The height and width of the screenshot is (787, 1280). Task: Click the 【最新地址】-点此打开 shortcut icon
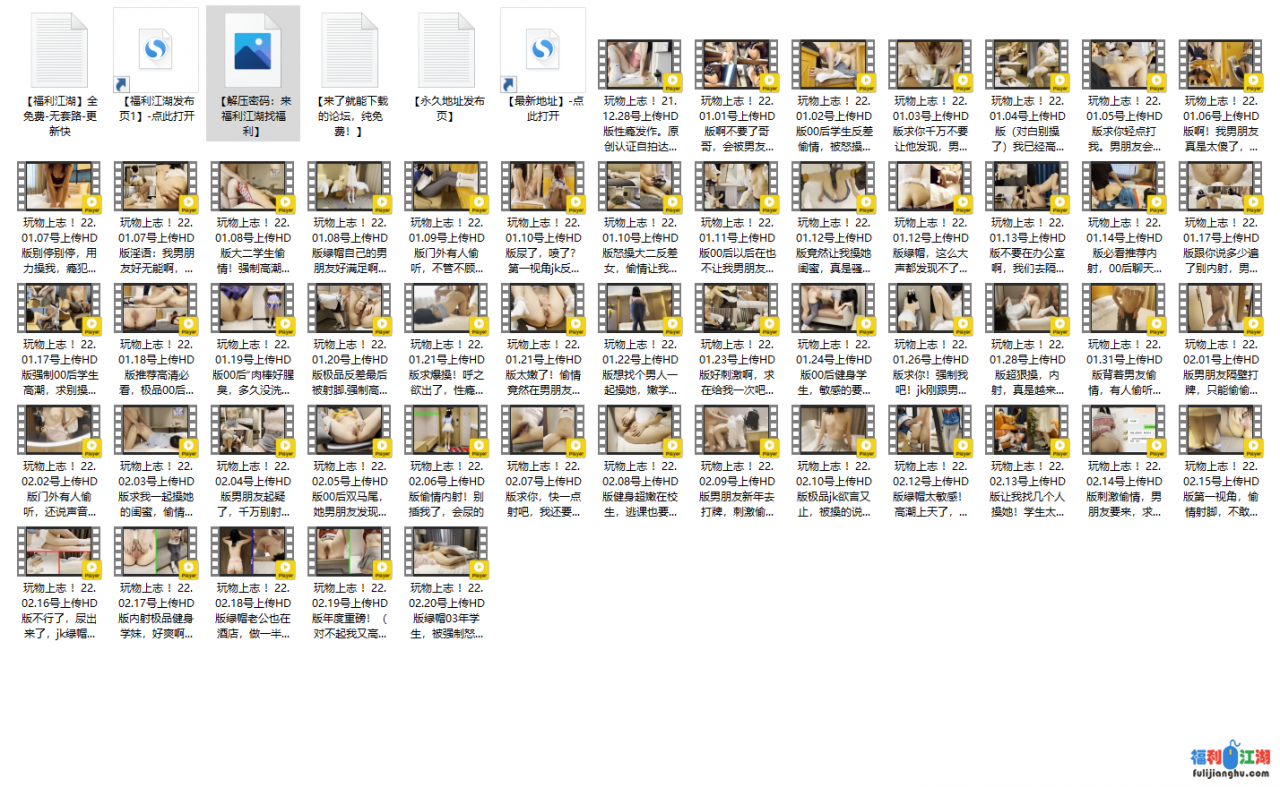[x=543, y=51]
